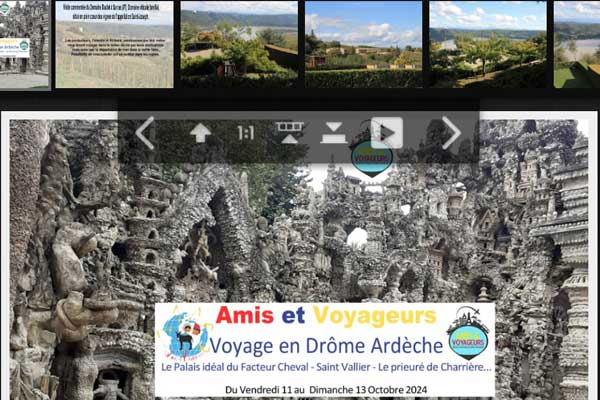Image resolution: width=600 pixels, height=400 pixels.
Task: Click the 'Amis et Voyageurs' title text
Action: [326, 316]
